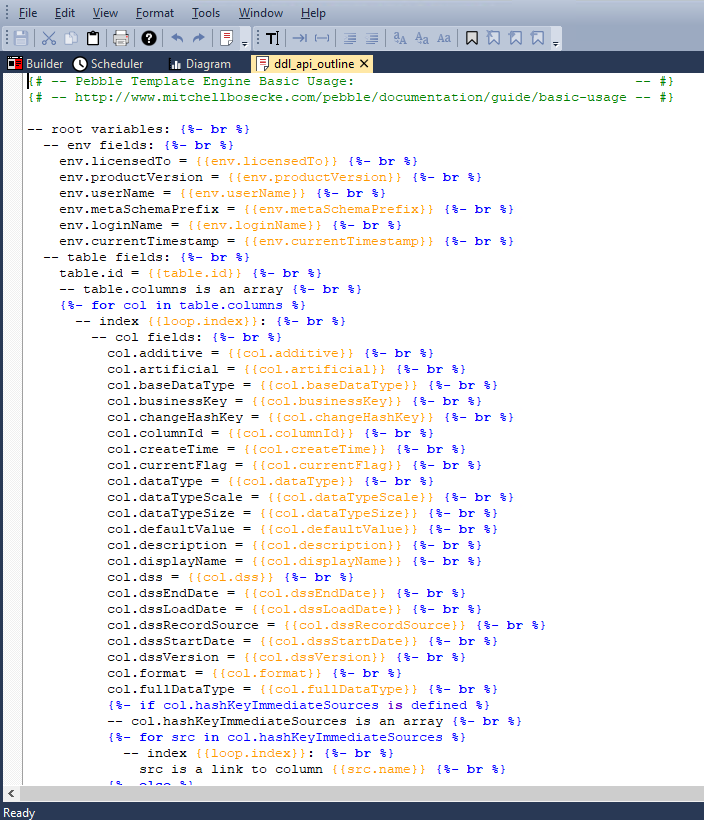
Task: Click the horizontal scrollbar left arrow
Action: tap(11, 793)
